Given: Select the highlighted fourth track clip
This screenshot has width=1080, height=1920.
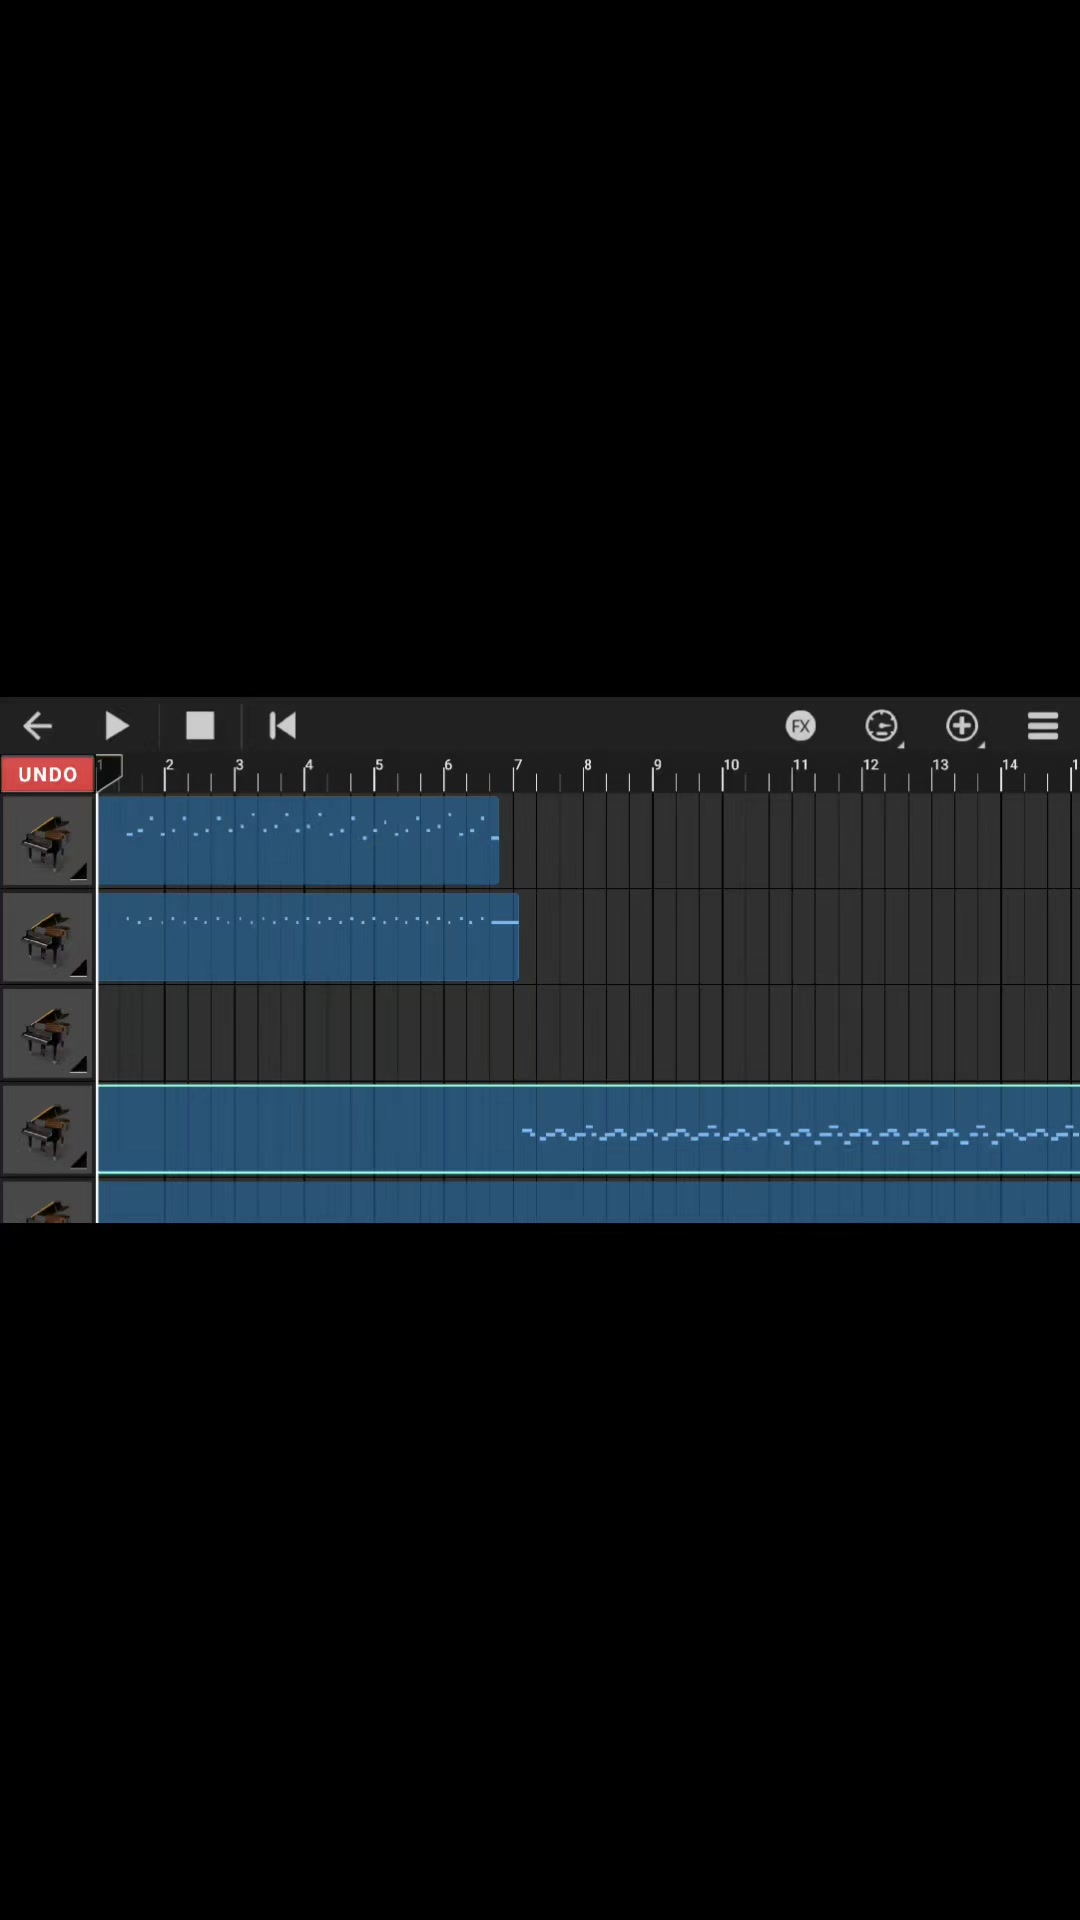Looking at the screenshot, I should pyautogui.click(x=589, y=1129).
